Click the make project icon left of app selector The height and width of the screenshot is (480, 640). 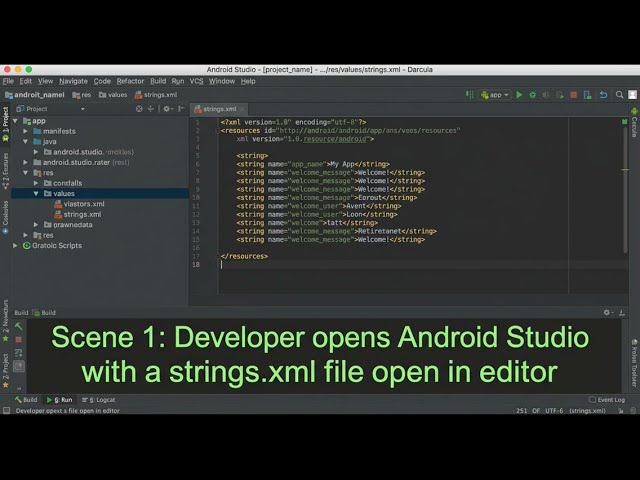coord(469,95)
